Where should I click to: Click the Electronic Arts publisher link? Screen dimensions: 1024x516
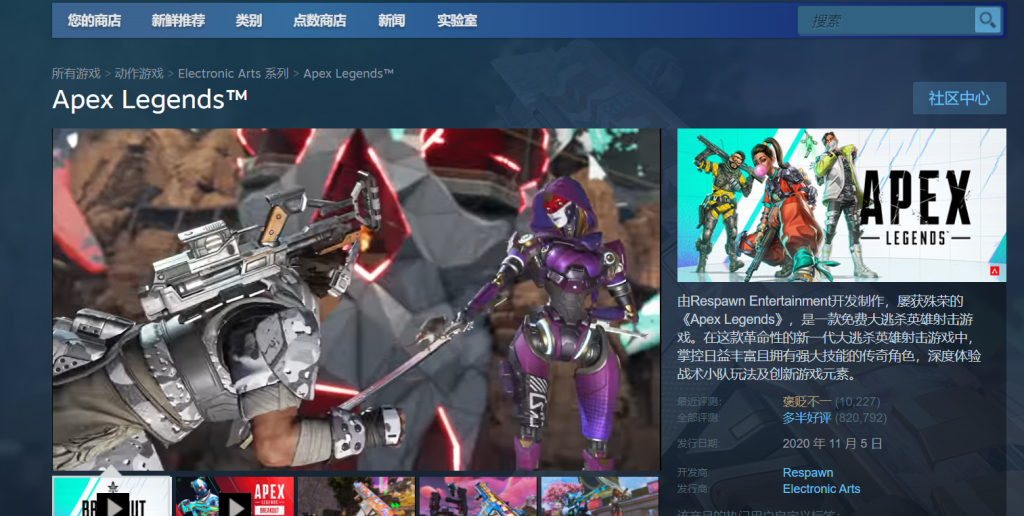click(x=821, y=489)
